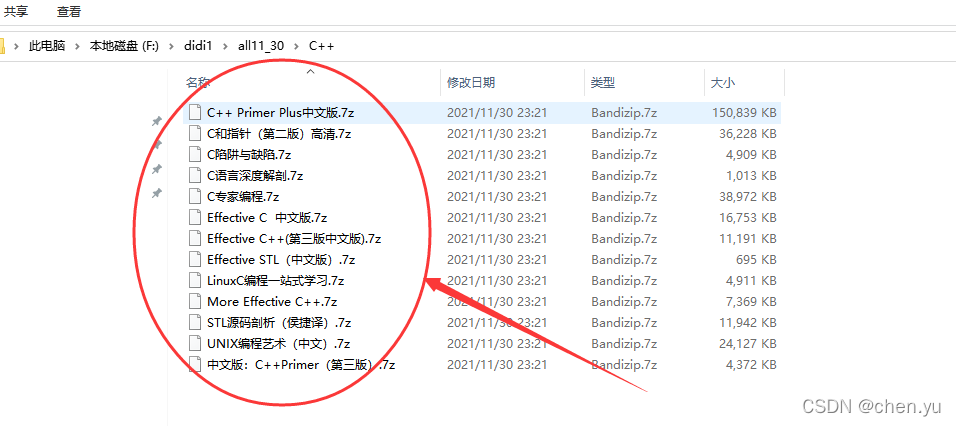The width and height of the screenshot is (956, 426).
Task: Go to didi1 folder in address path
Action: pos(198,46)
